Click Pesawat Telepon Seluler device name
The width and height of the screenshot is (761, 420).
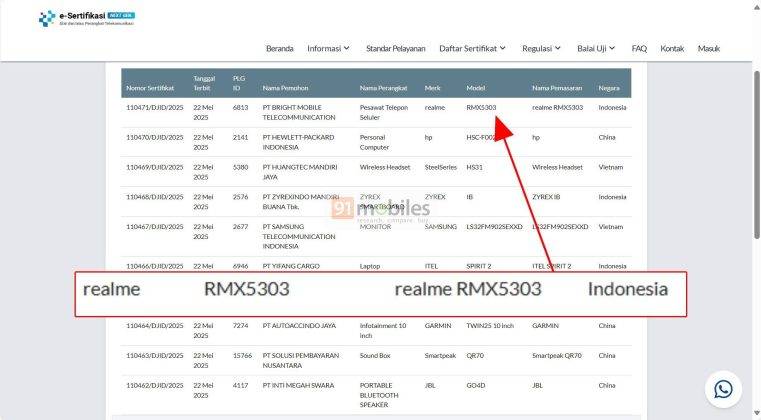(x=384, y=113)
